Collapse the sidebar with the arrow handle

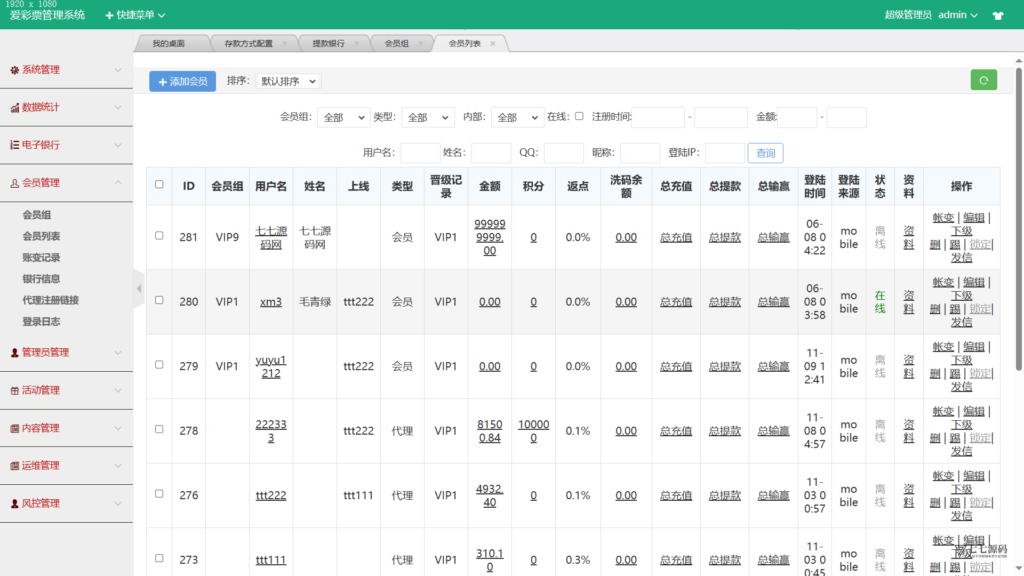[x=138, y=288]
